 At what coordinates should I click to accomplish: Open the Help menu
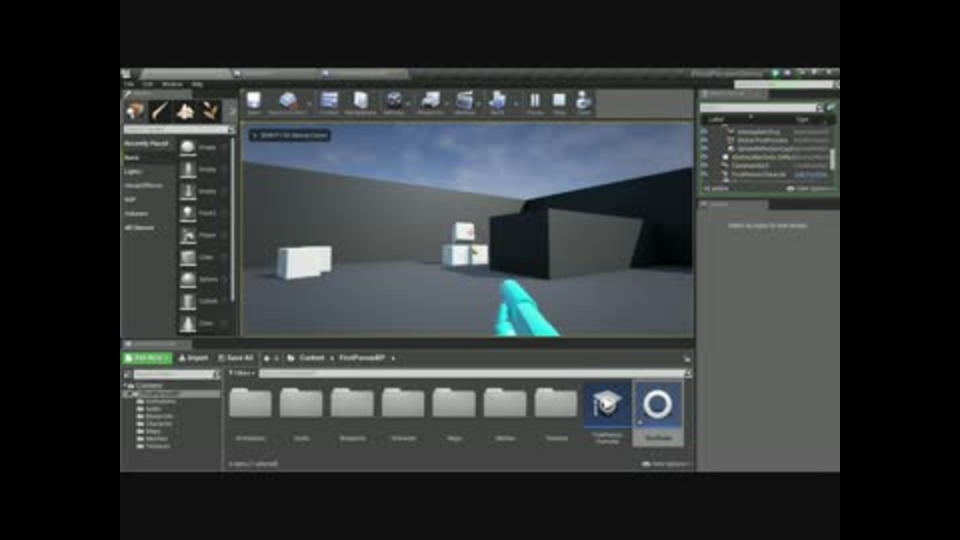pyautogui.click(x=197, y=84)
